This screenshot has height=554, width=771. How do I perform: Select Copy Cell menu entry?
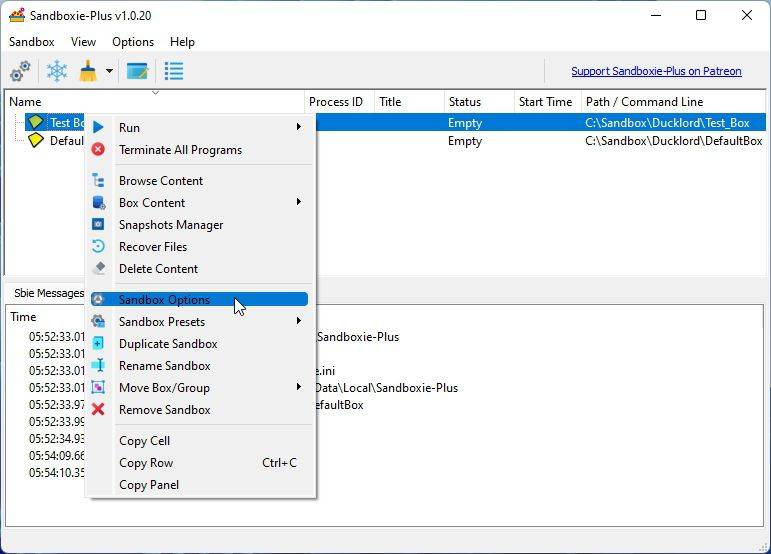[x=200, y=440]
